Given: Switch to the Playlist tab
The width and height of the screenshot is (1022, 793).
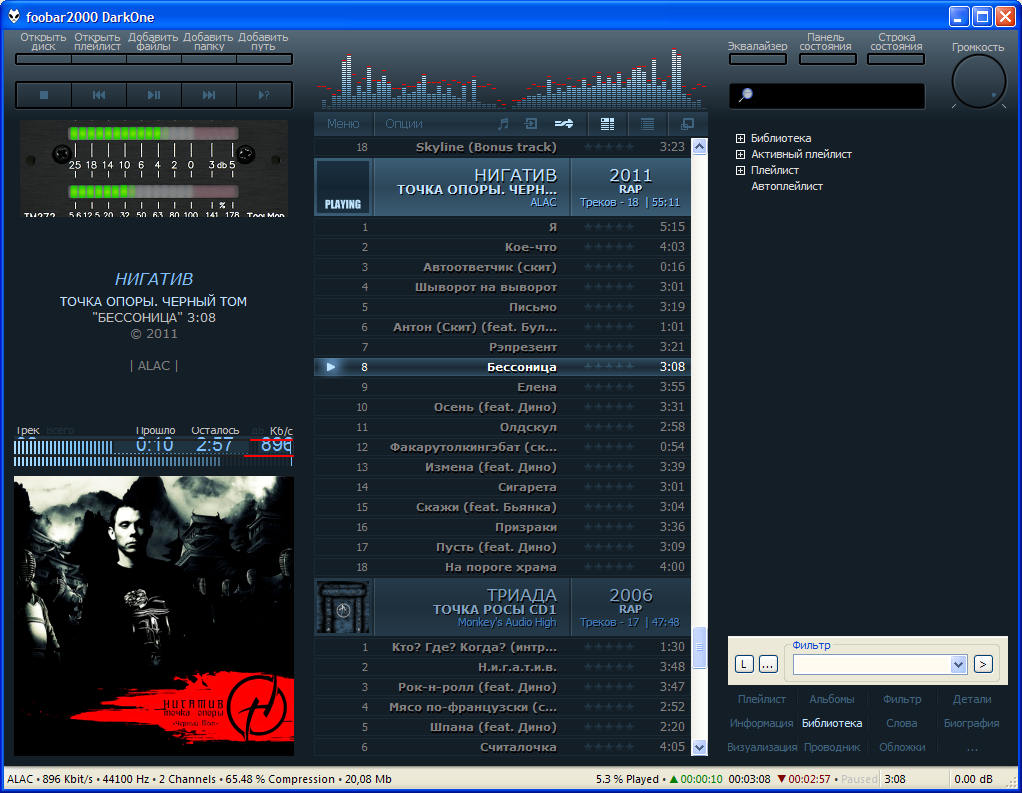Looking at the screenshot, I should click(761, 699).
